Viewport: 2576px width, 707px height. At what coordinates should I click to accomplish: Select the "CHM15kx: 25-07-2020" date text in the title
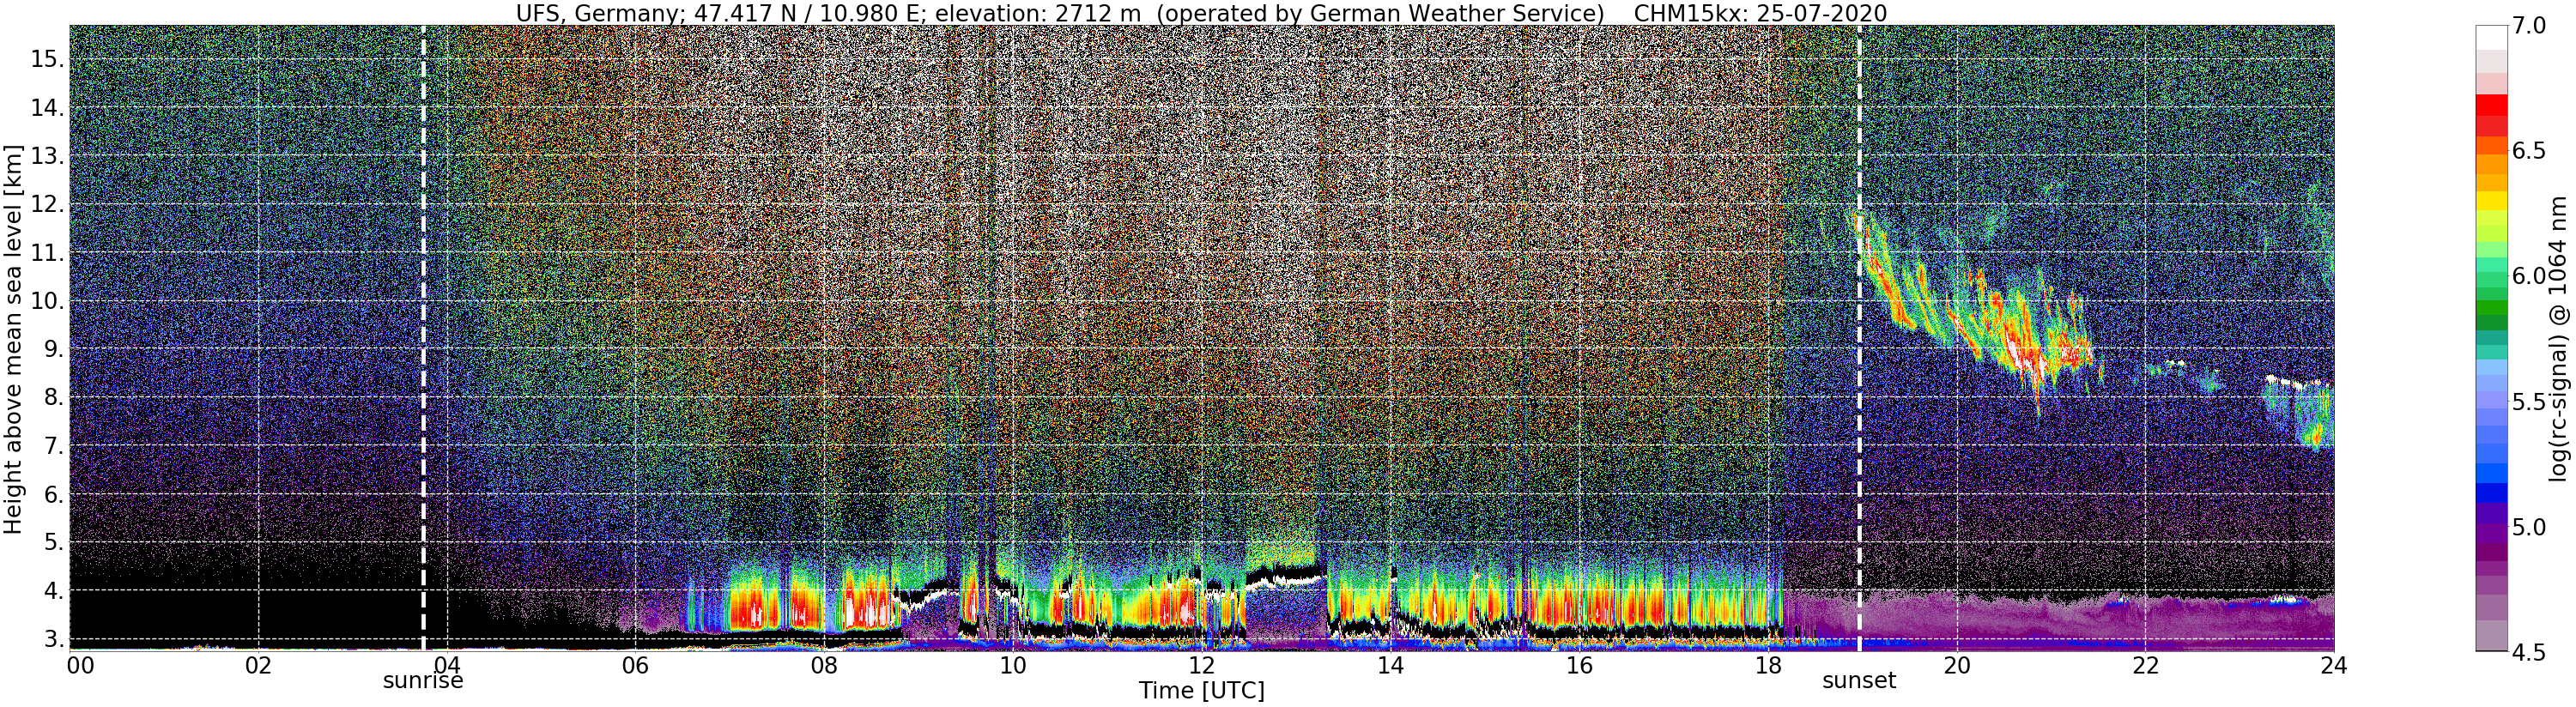click(x=1760, y=13)
